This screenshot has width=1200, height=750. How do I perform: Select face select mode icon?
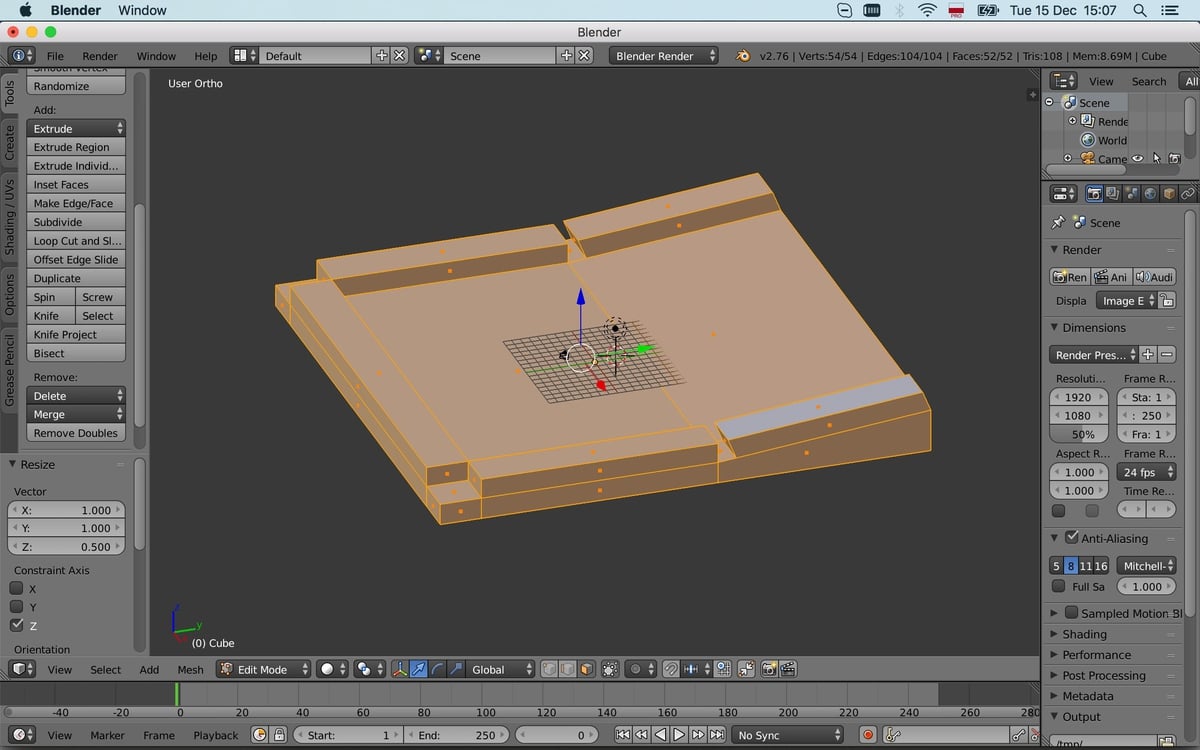click(x=585, y=669)
